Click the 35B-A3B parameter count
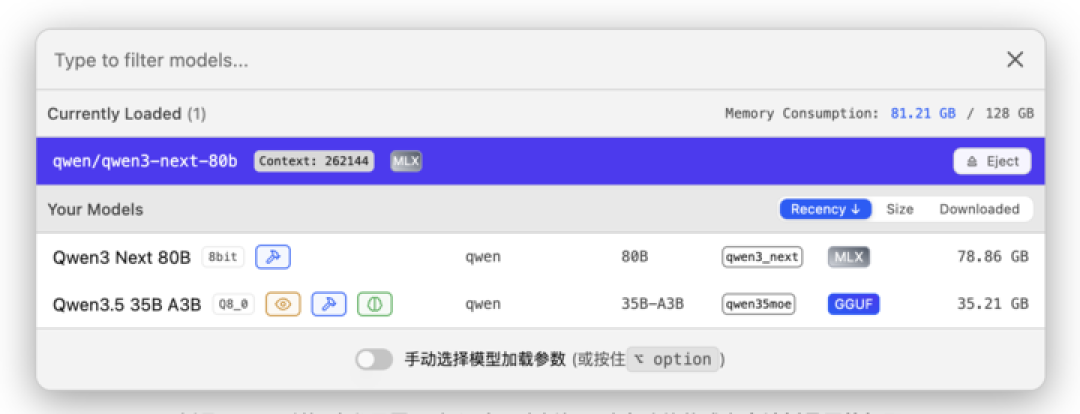The image size is (1080, 414). (652, 304)
